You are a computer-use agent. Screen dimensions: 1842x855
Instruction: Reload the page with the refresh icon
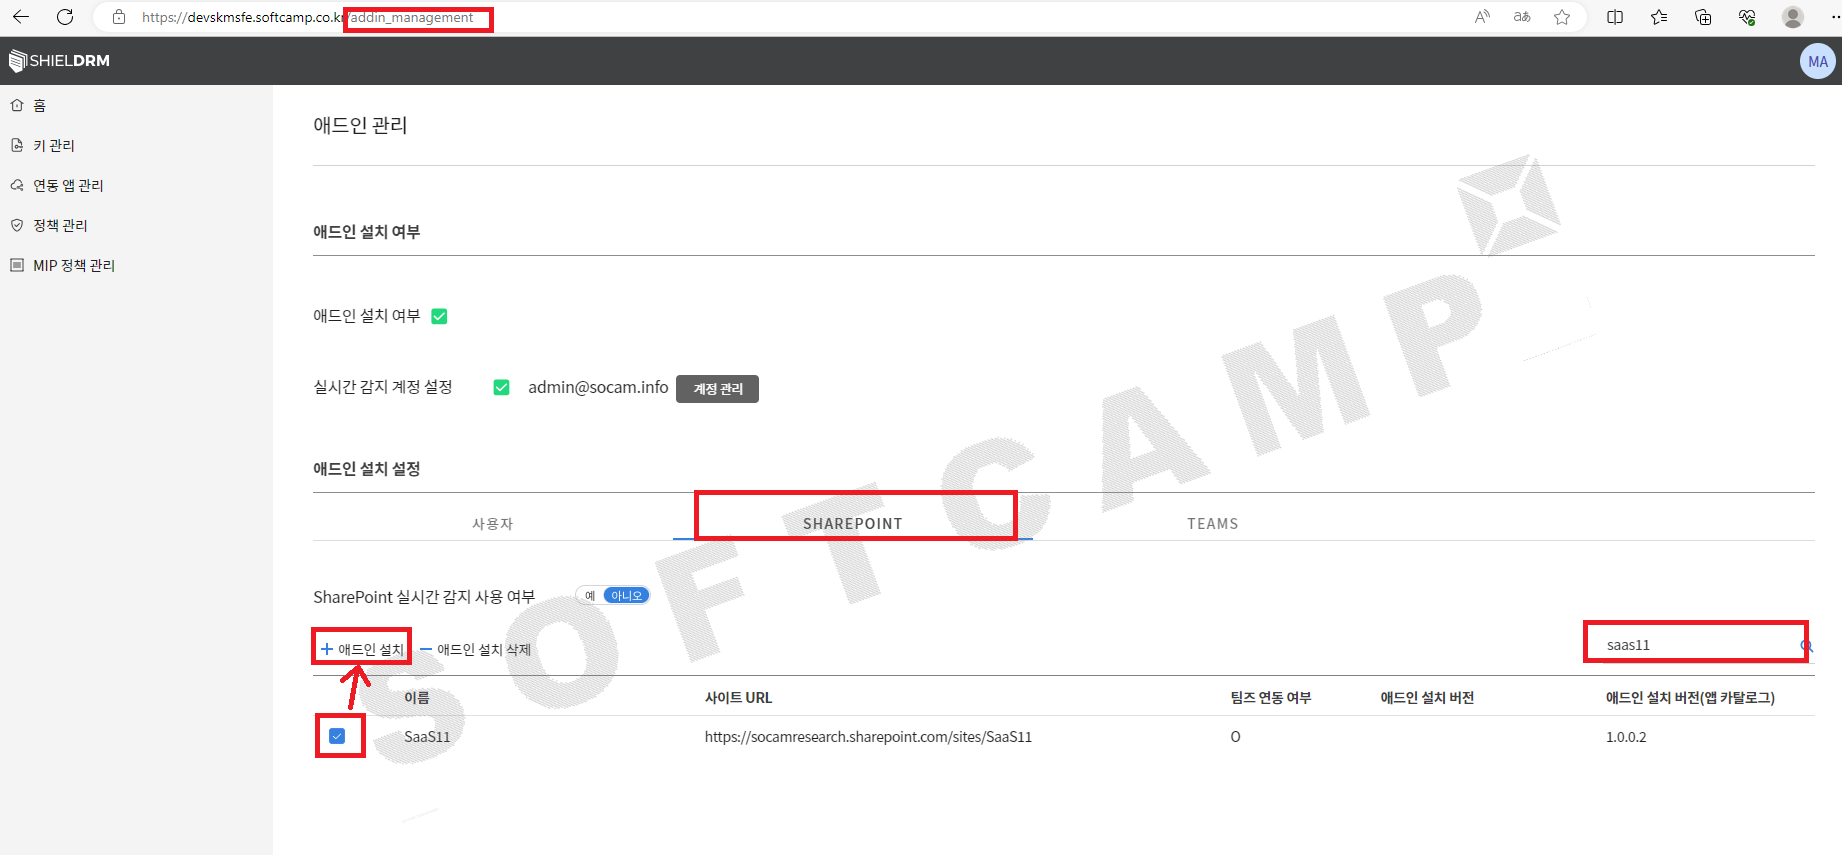(65, 17)
